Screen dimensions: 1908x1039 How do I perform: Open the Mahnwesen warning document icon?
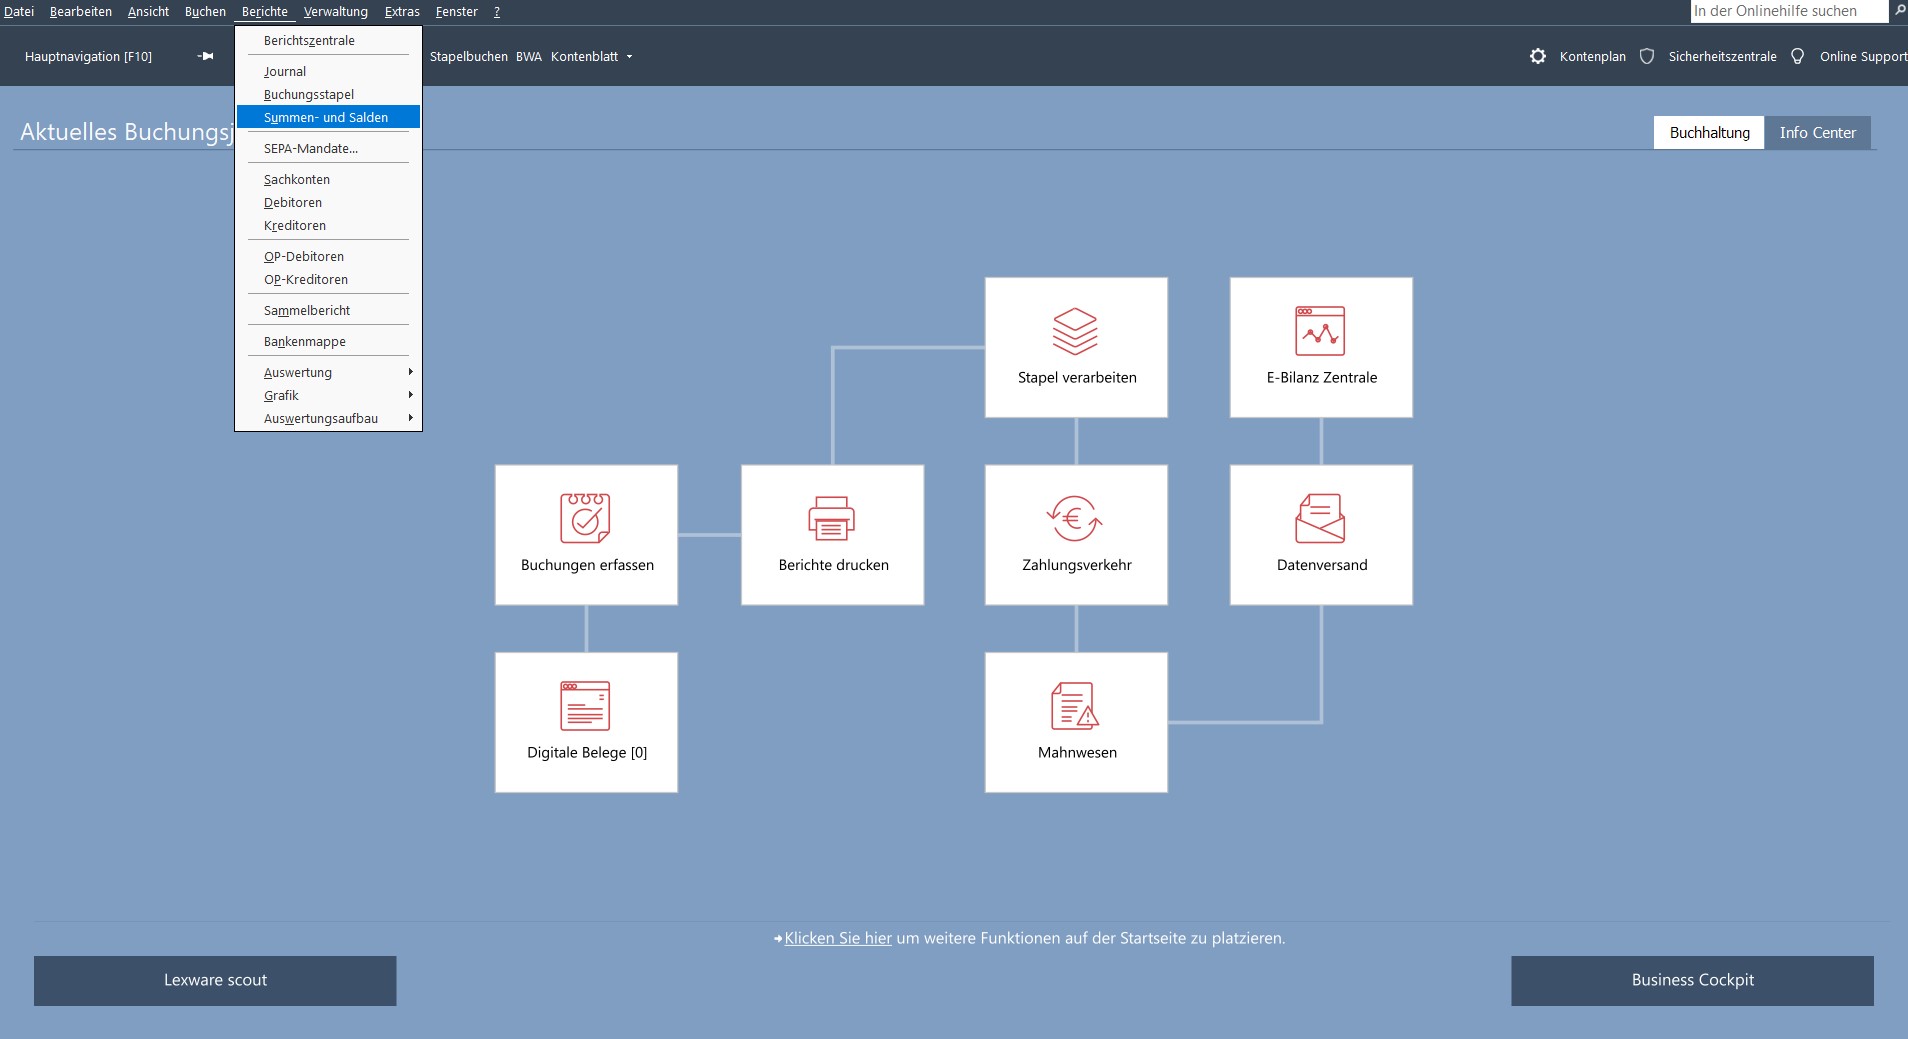point(1075,706)
